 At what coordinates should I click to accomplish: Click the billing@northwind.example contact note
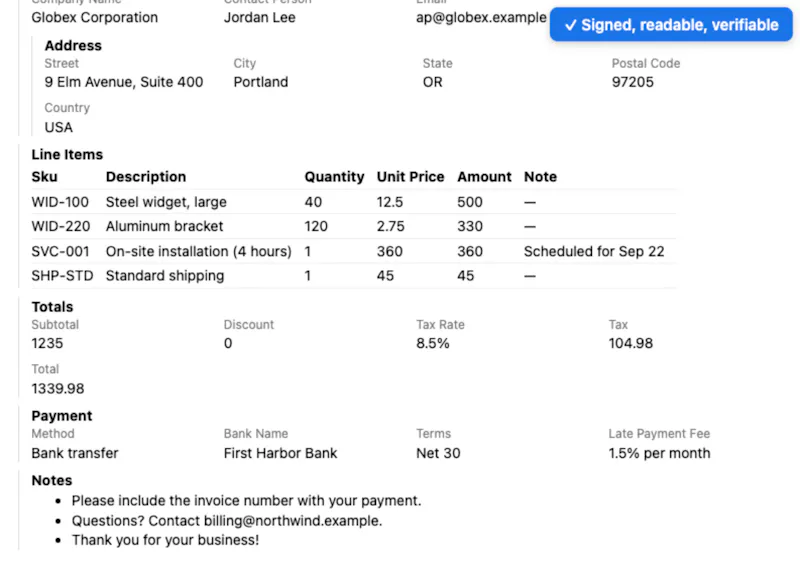(227, 521)
